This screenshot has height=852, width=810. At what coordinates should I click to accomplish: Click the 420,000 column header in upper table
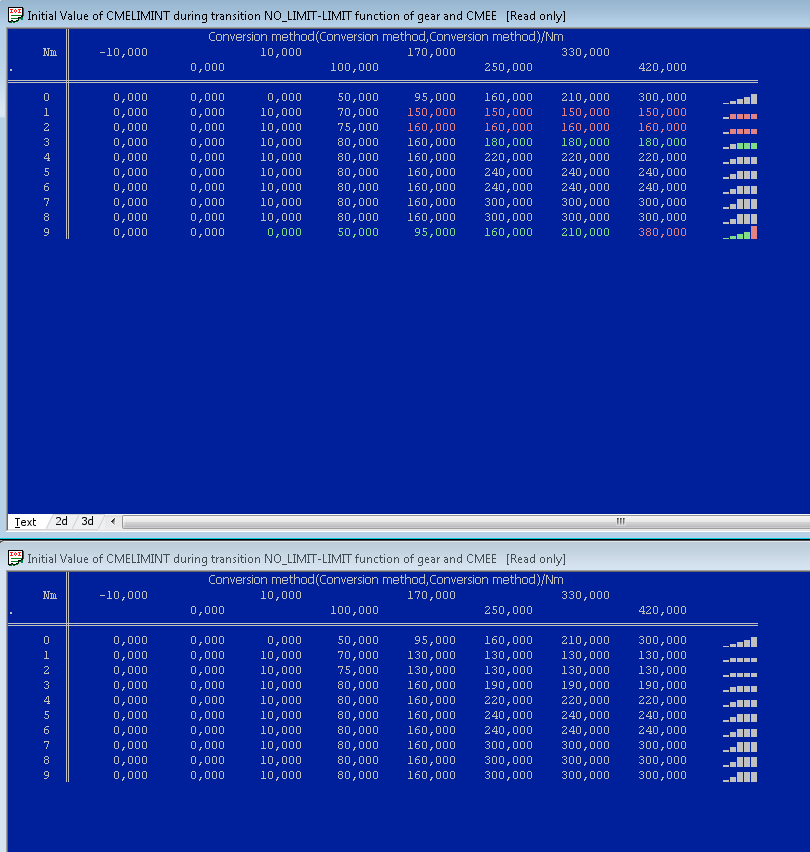(662, 67)
